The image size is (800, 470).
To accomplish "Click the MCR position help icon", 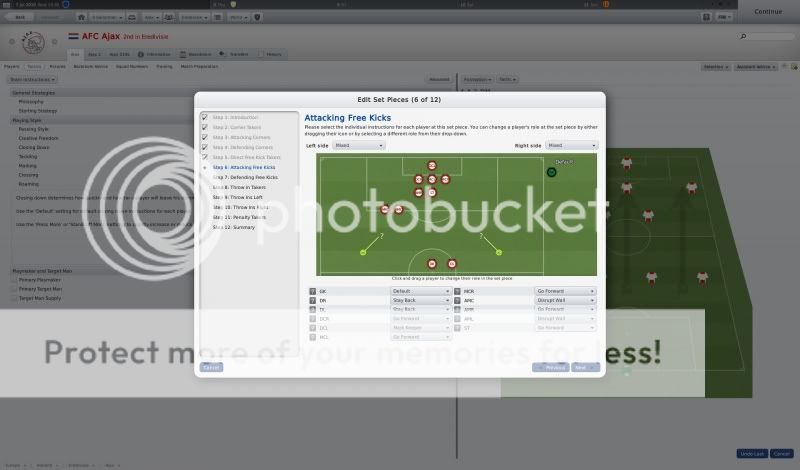I will [x=458, y=291].
